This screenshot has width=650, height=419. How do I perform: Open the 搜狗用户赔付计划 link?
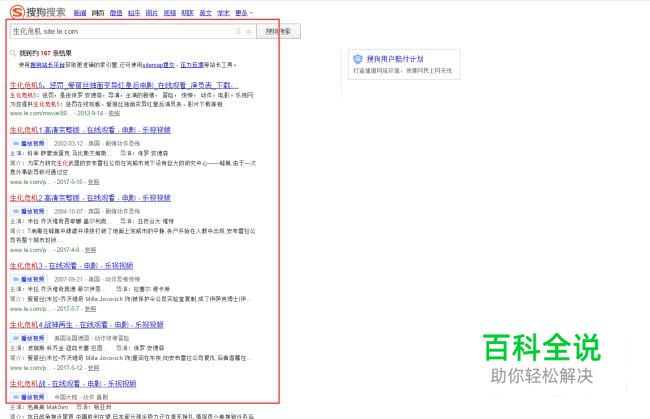[395, 59]
